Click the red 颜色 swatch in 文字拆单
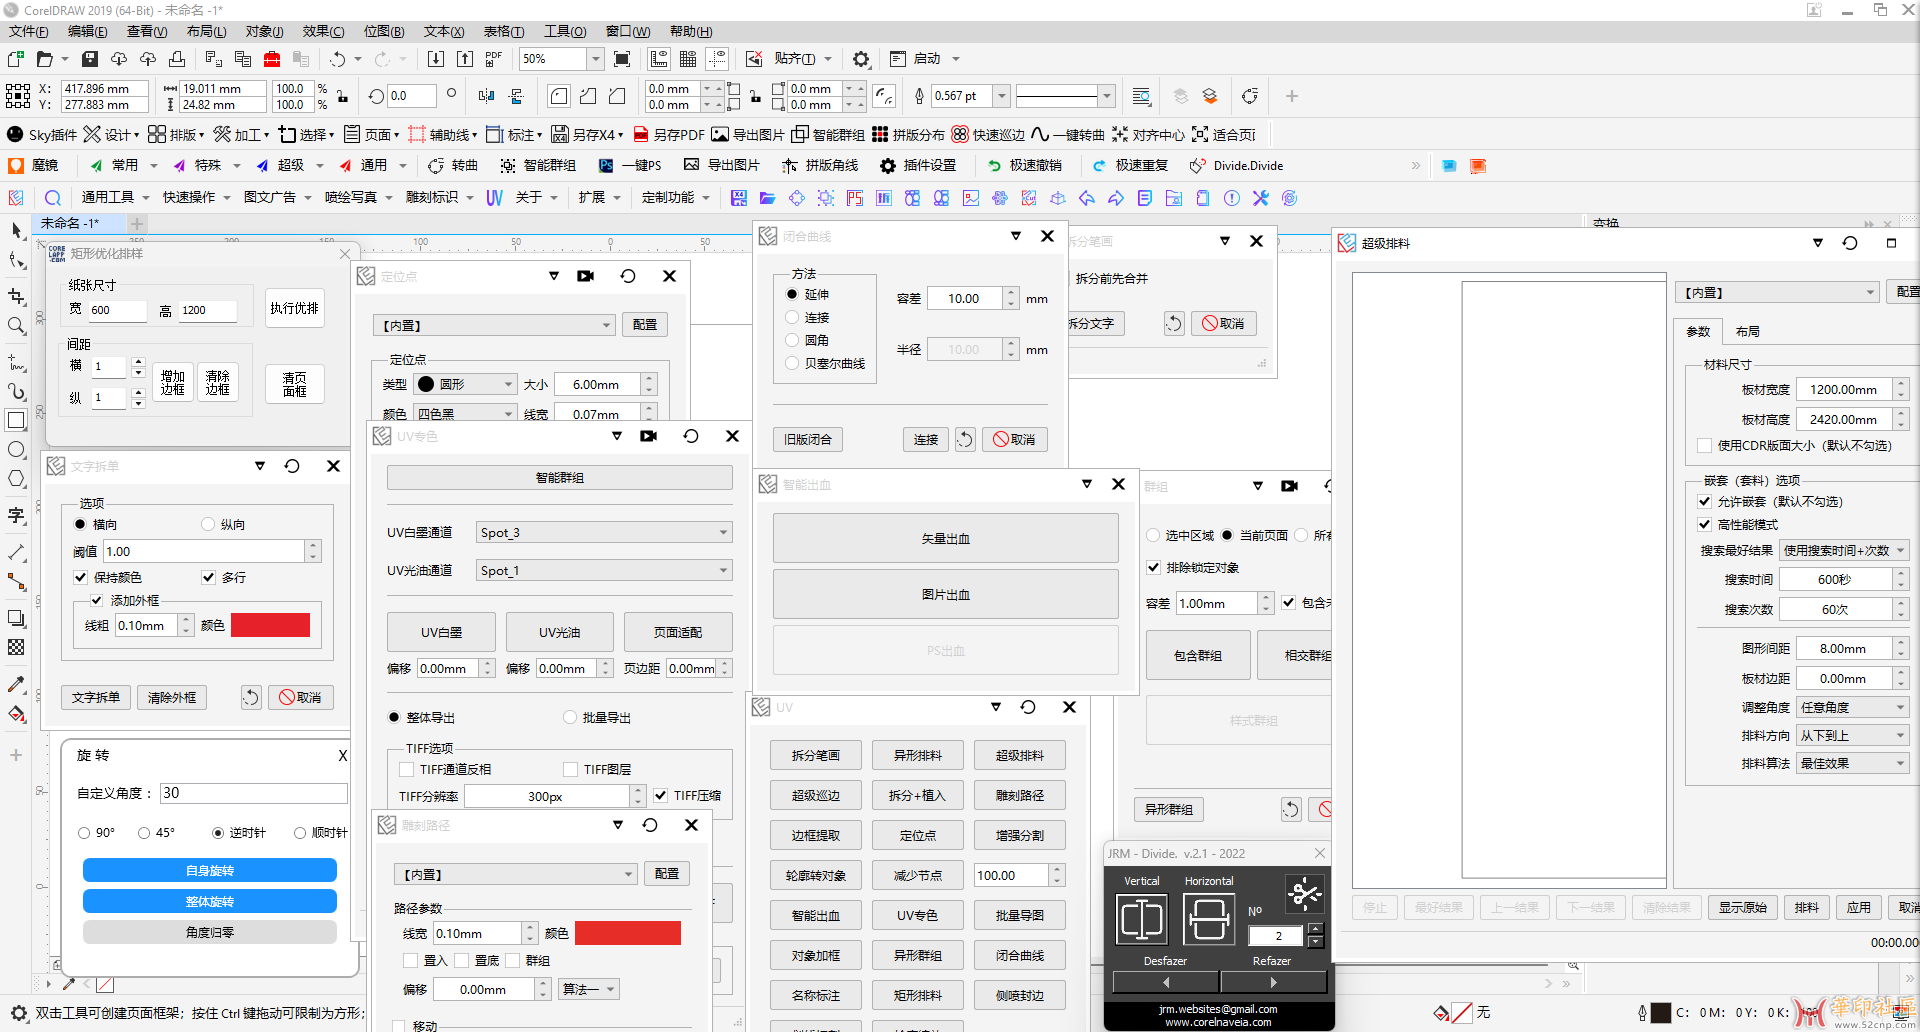 click(270, 625)
